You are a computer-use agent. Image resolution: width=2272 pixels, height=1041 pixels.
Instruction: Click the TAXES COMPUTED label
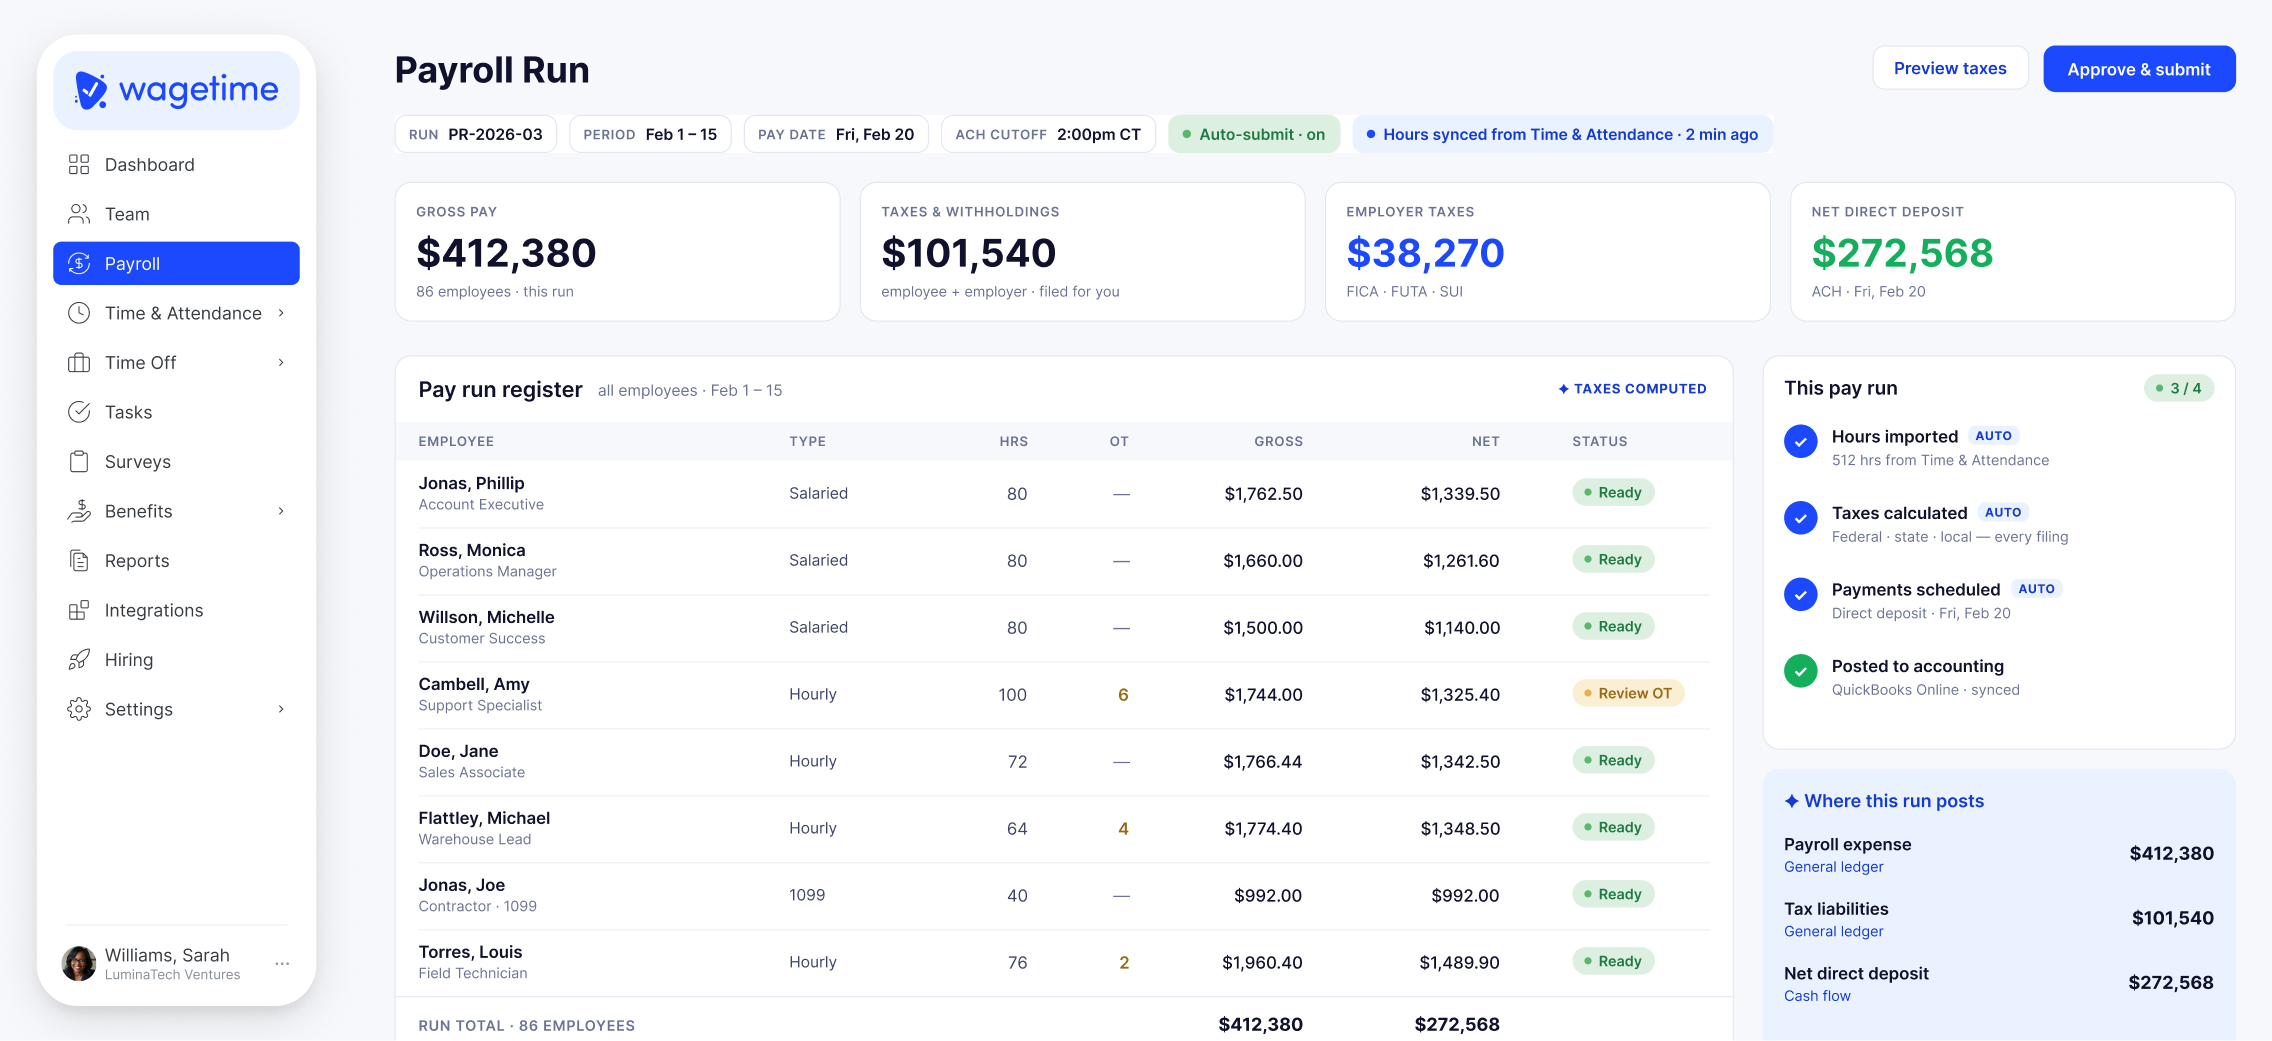[1640, 389]
